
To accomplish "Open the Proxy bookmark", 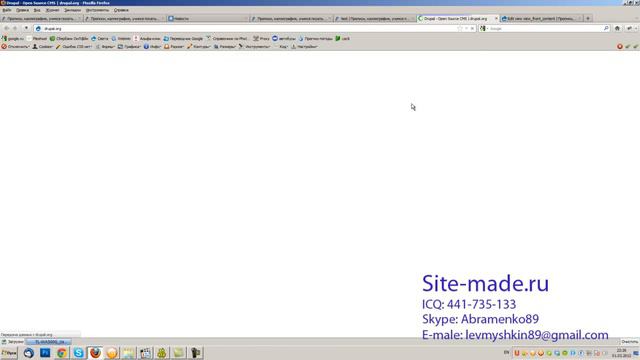I will pos(261,38).
